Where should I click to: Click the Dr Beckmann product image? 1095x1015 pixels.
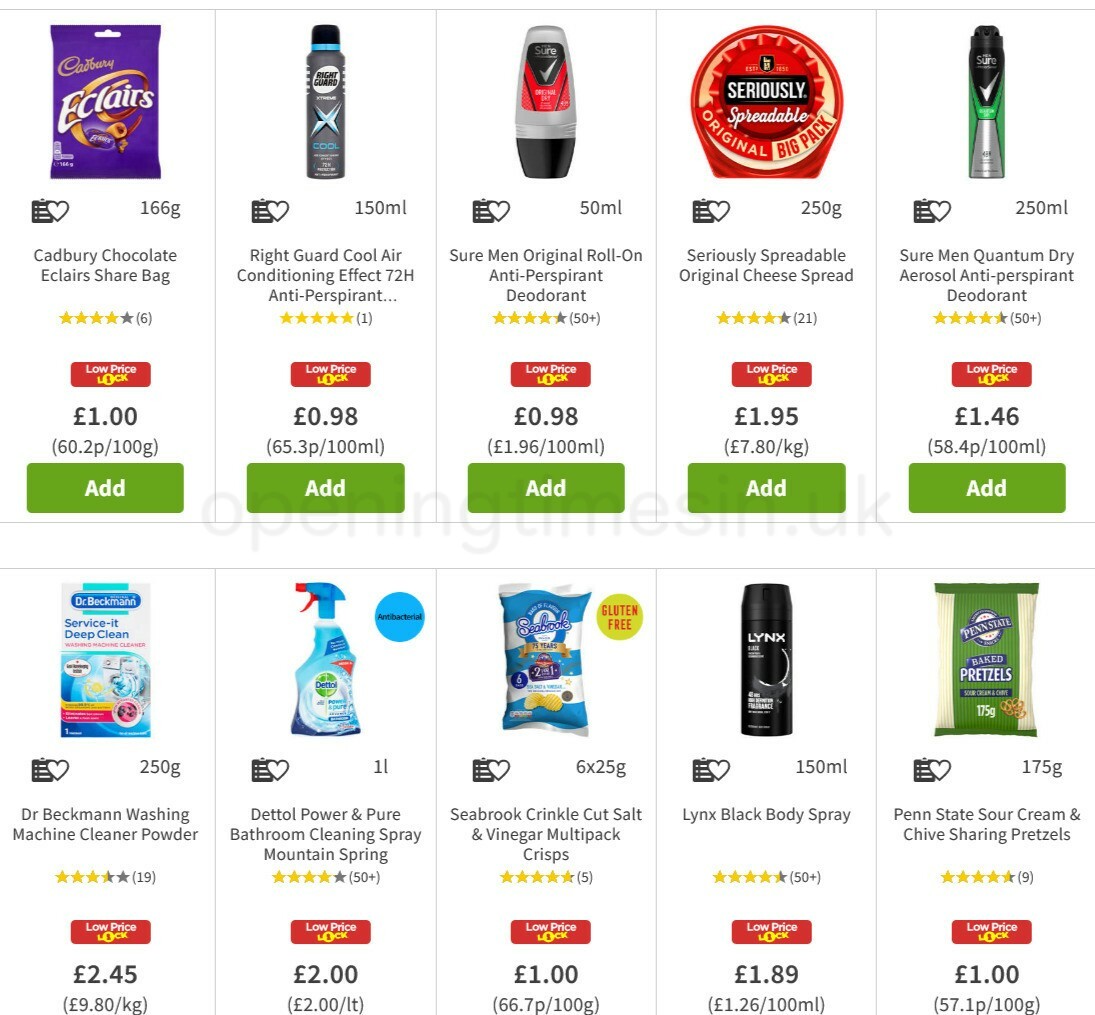click(107, 658)
